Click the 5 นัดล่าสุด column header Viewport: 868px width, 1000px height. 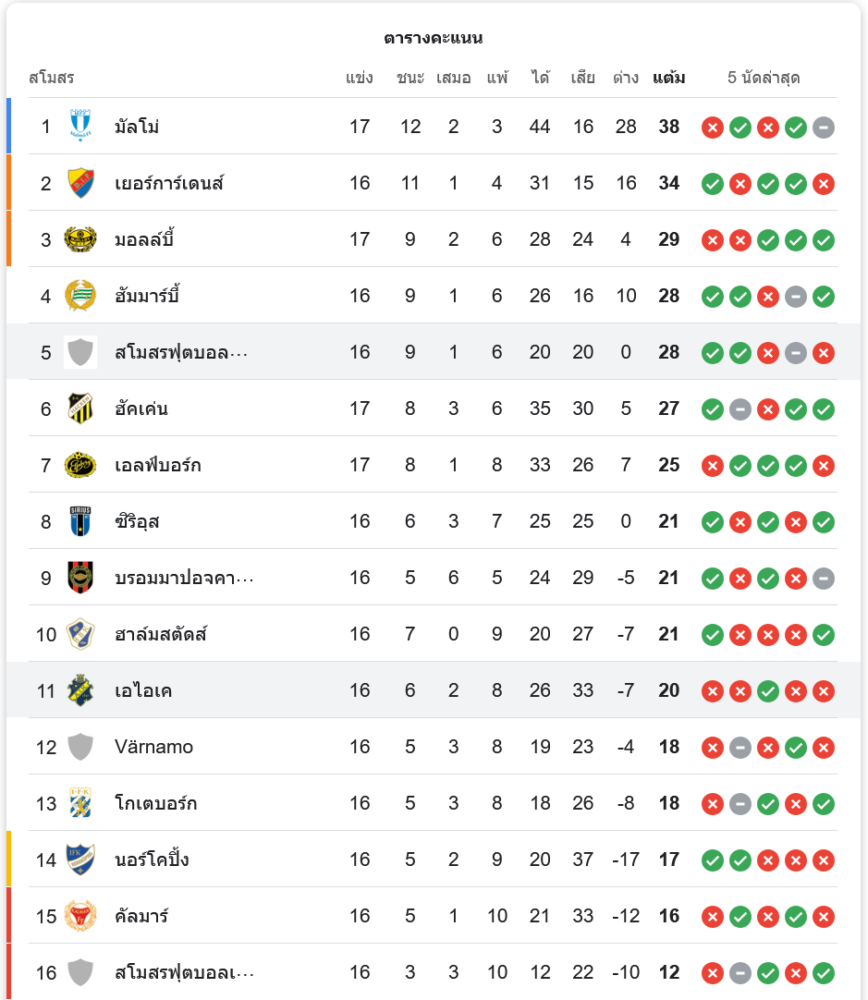[x=763, y=78]
